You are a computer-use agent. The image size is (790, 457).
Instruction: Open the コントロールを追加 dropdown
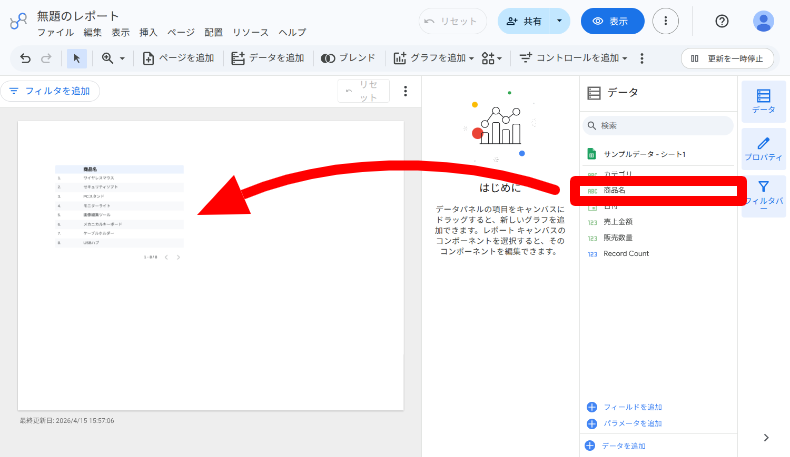click(x=574, y=58)
